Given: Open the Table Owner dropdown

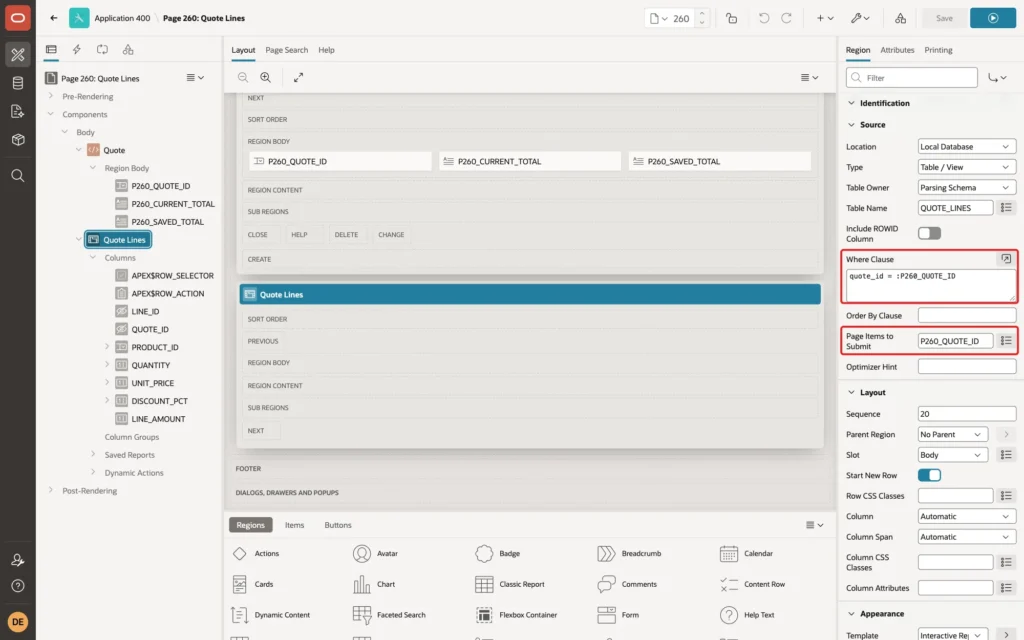Looking at the screenshot, I should tap(967, 187).
